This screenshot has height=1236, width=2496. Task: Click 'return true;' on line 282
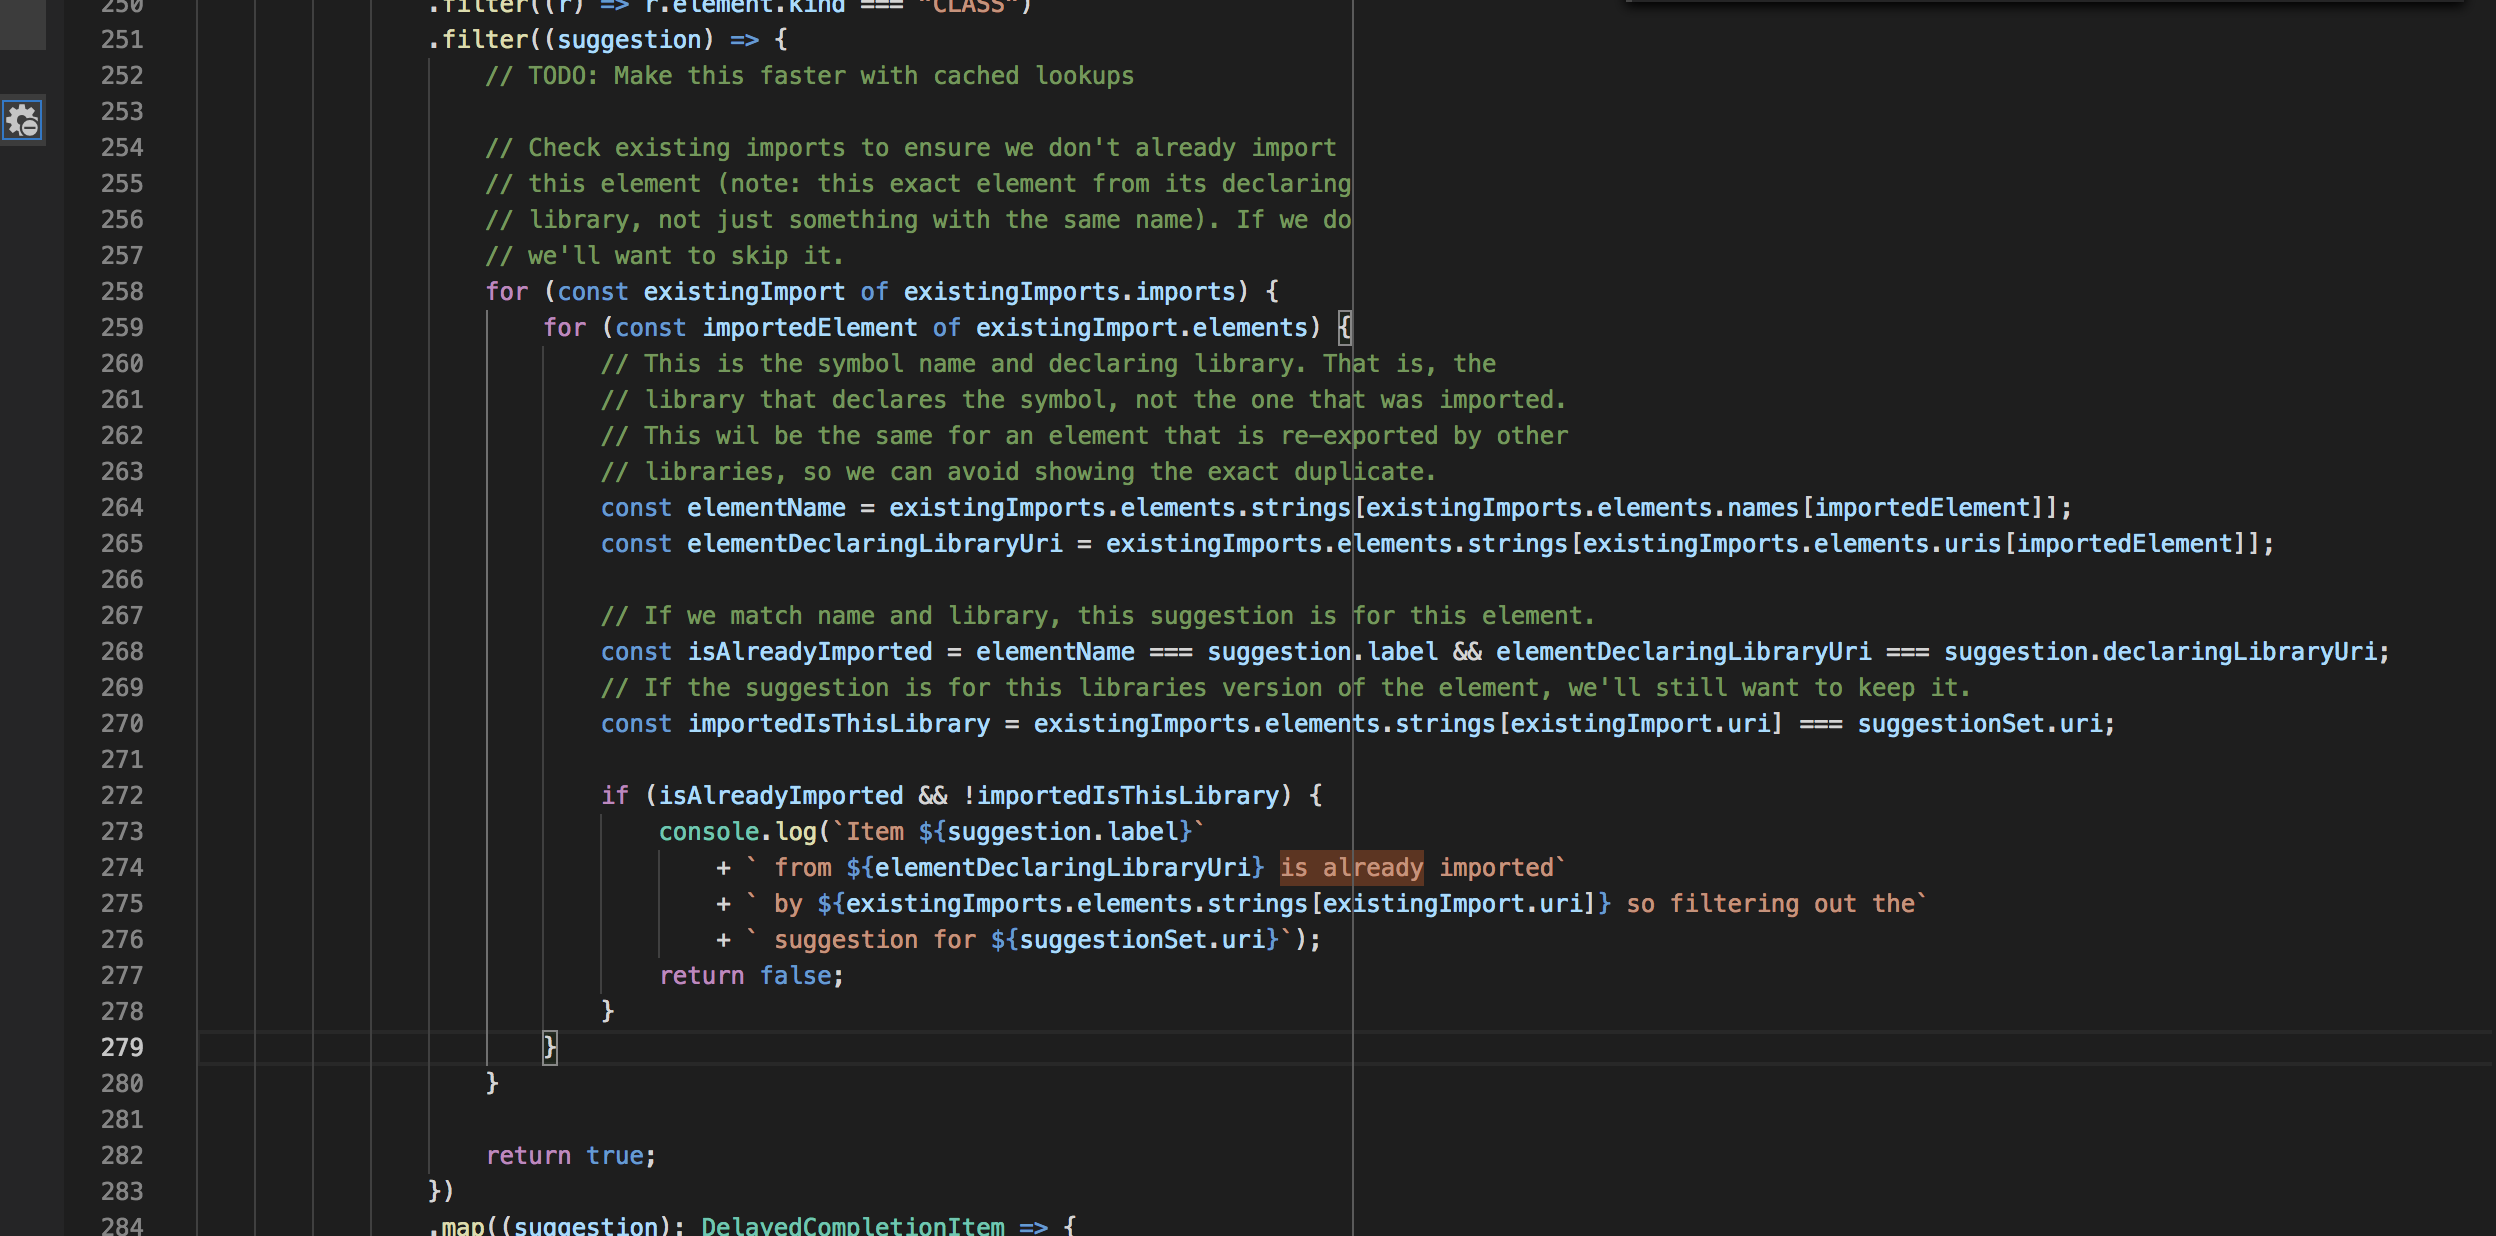(571, 1156)
